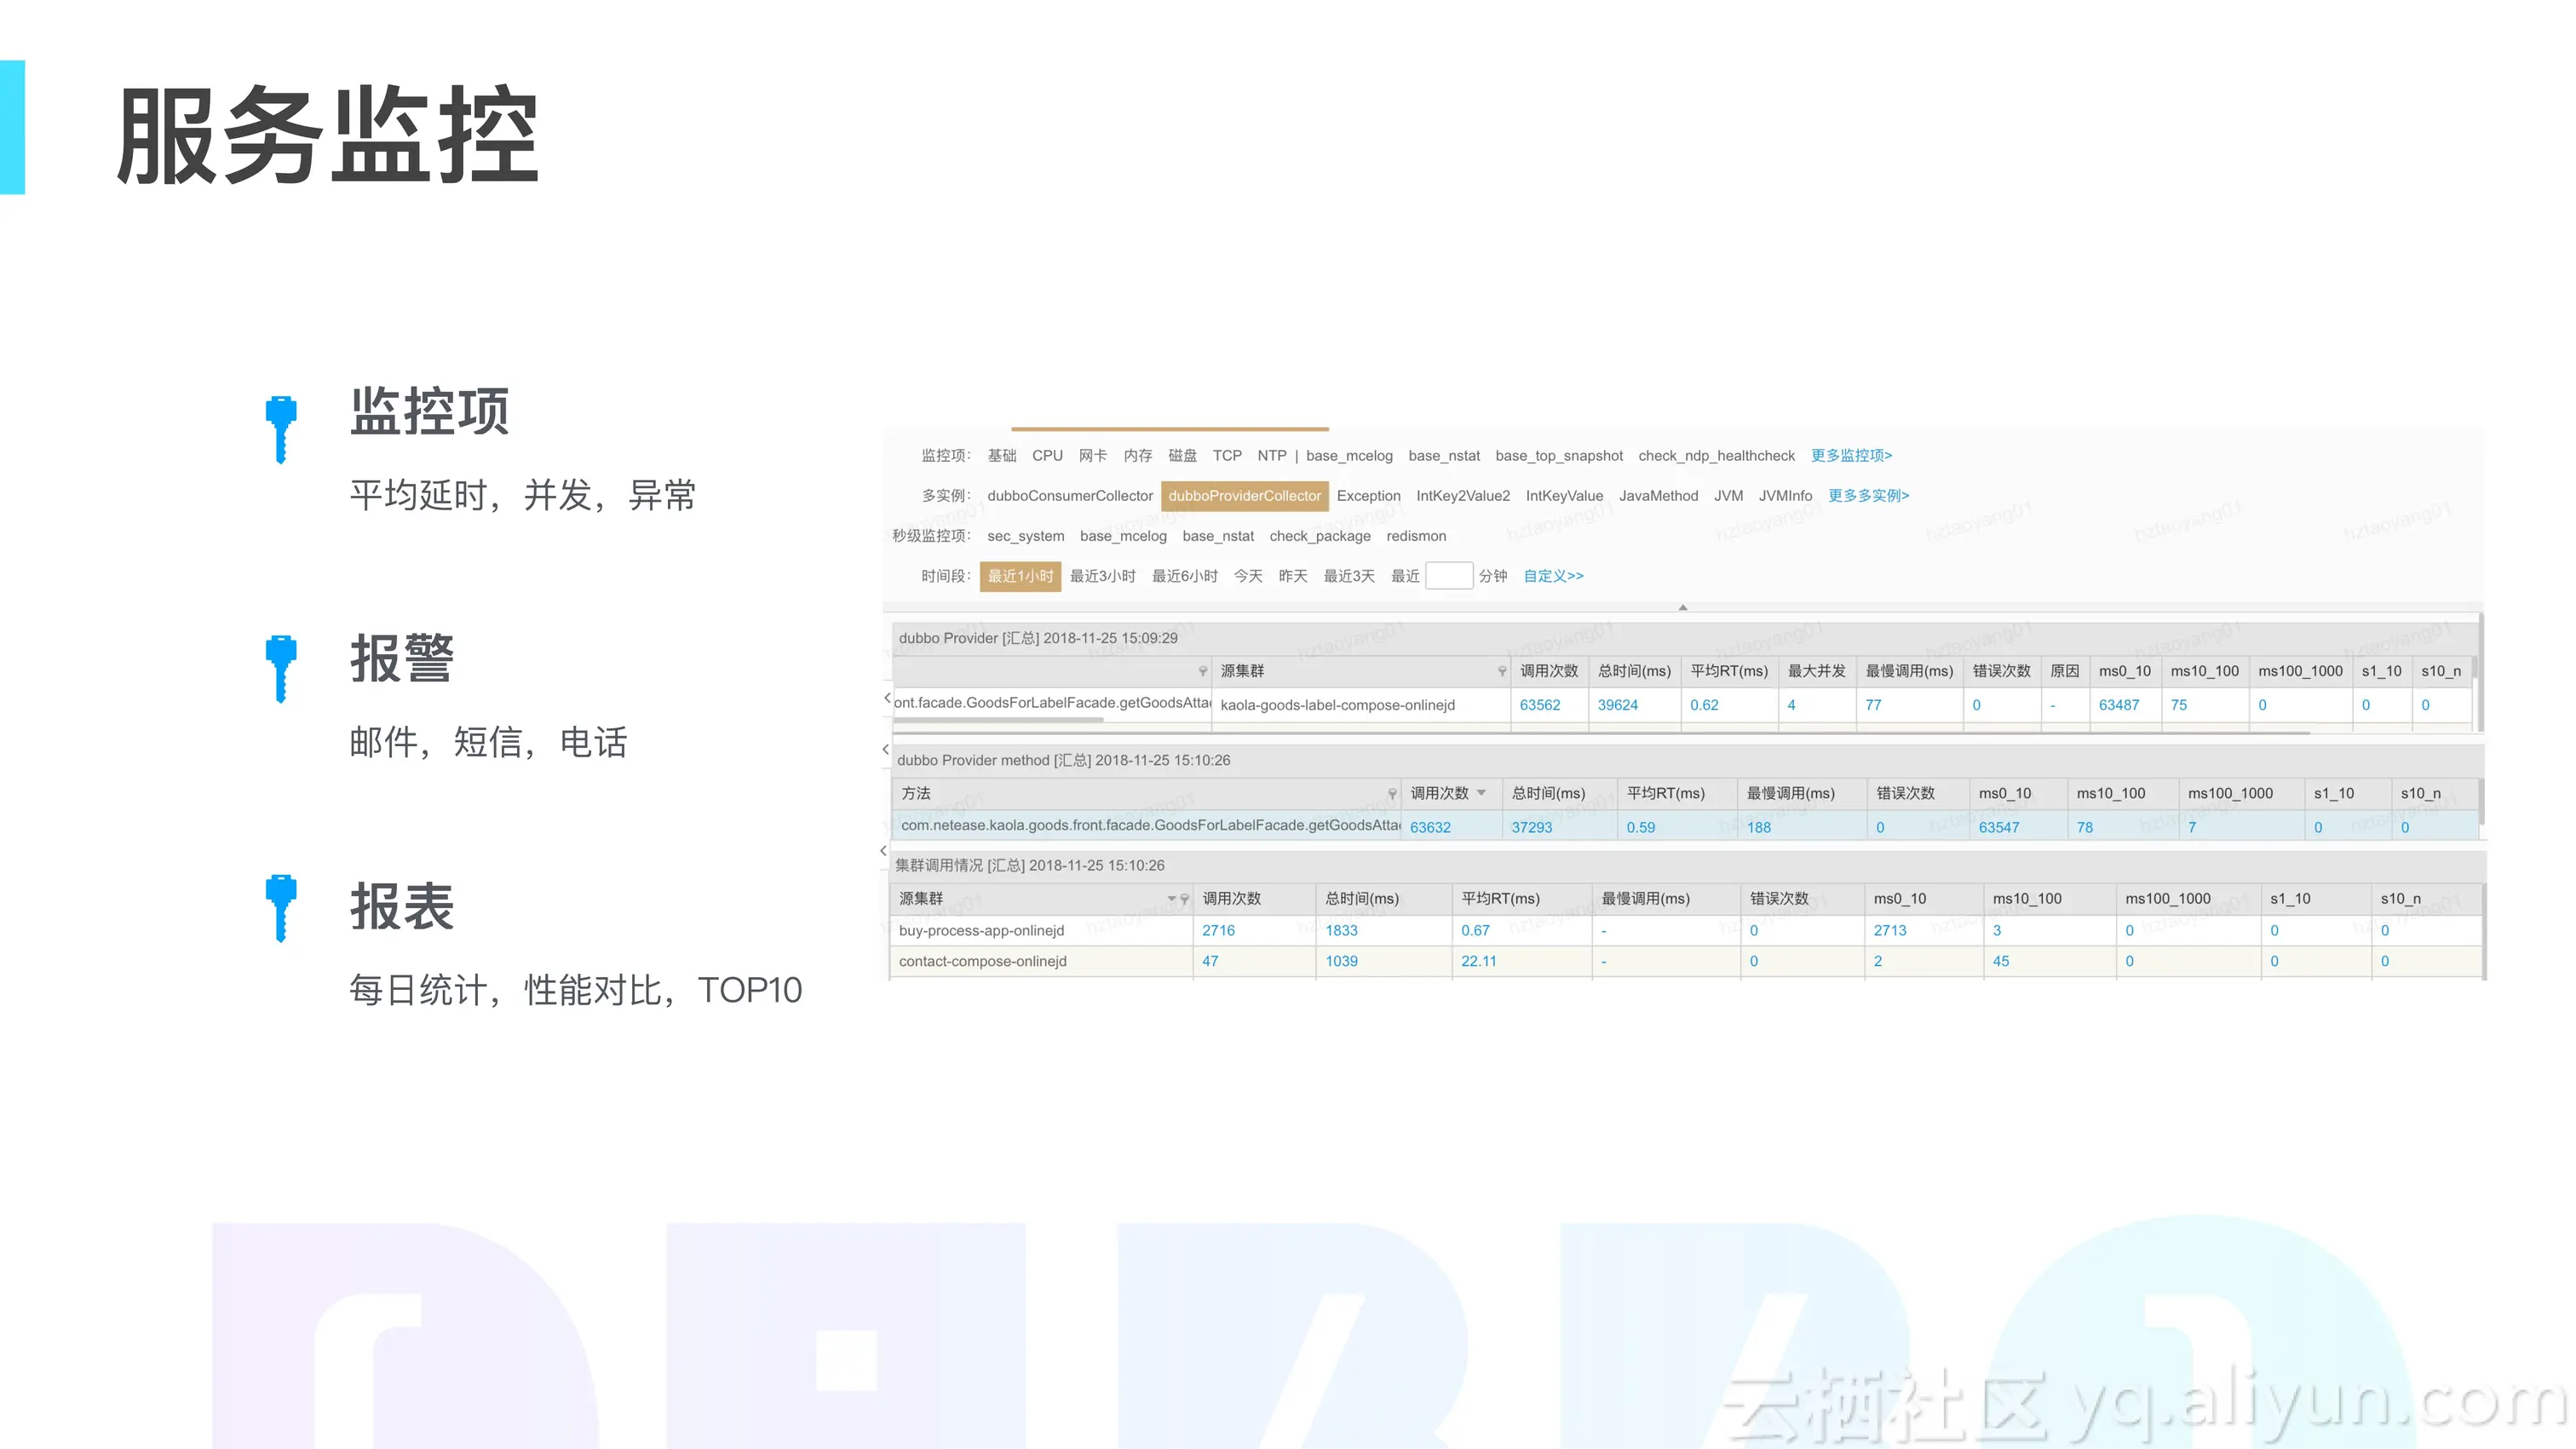The image size is (2576, 1449).
Task: Click the 源集群 column filter icon in dubbo Provider table
Action: tap(1501, 671)
